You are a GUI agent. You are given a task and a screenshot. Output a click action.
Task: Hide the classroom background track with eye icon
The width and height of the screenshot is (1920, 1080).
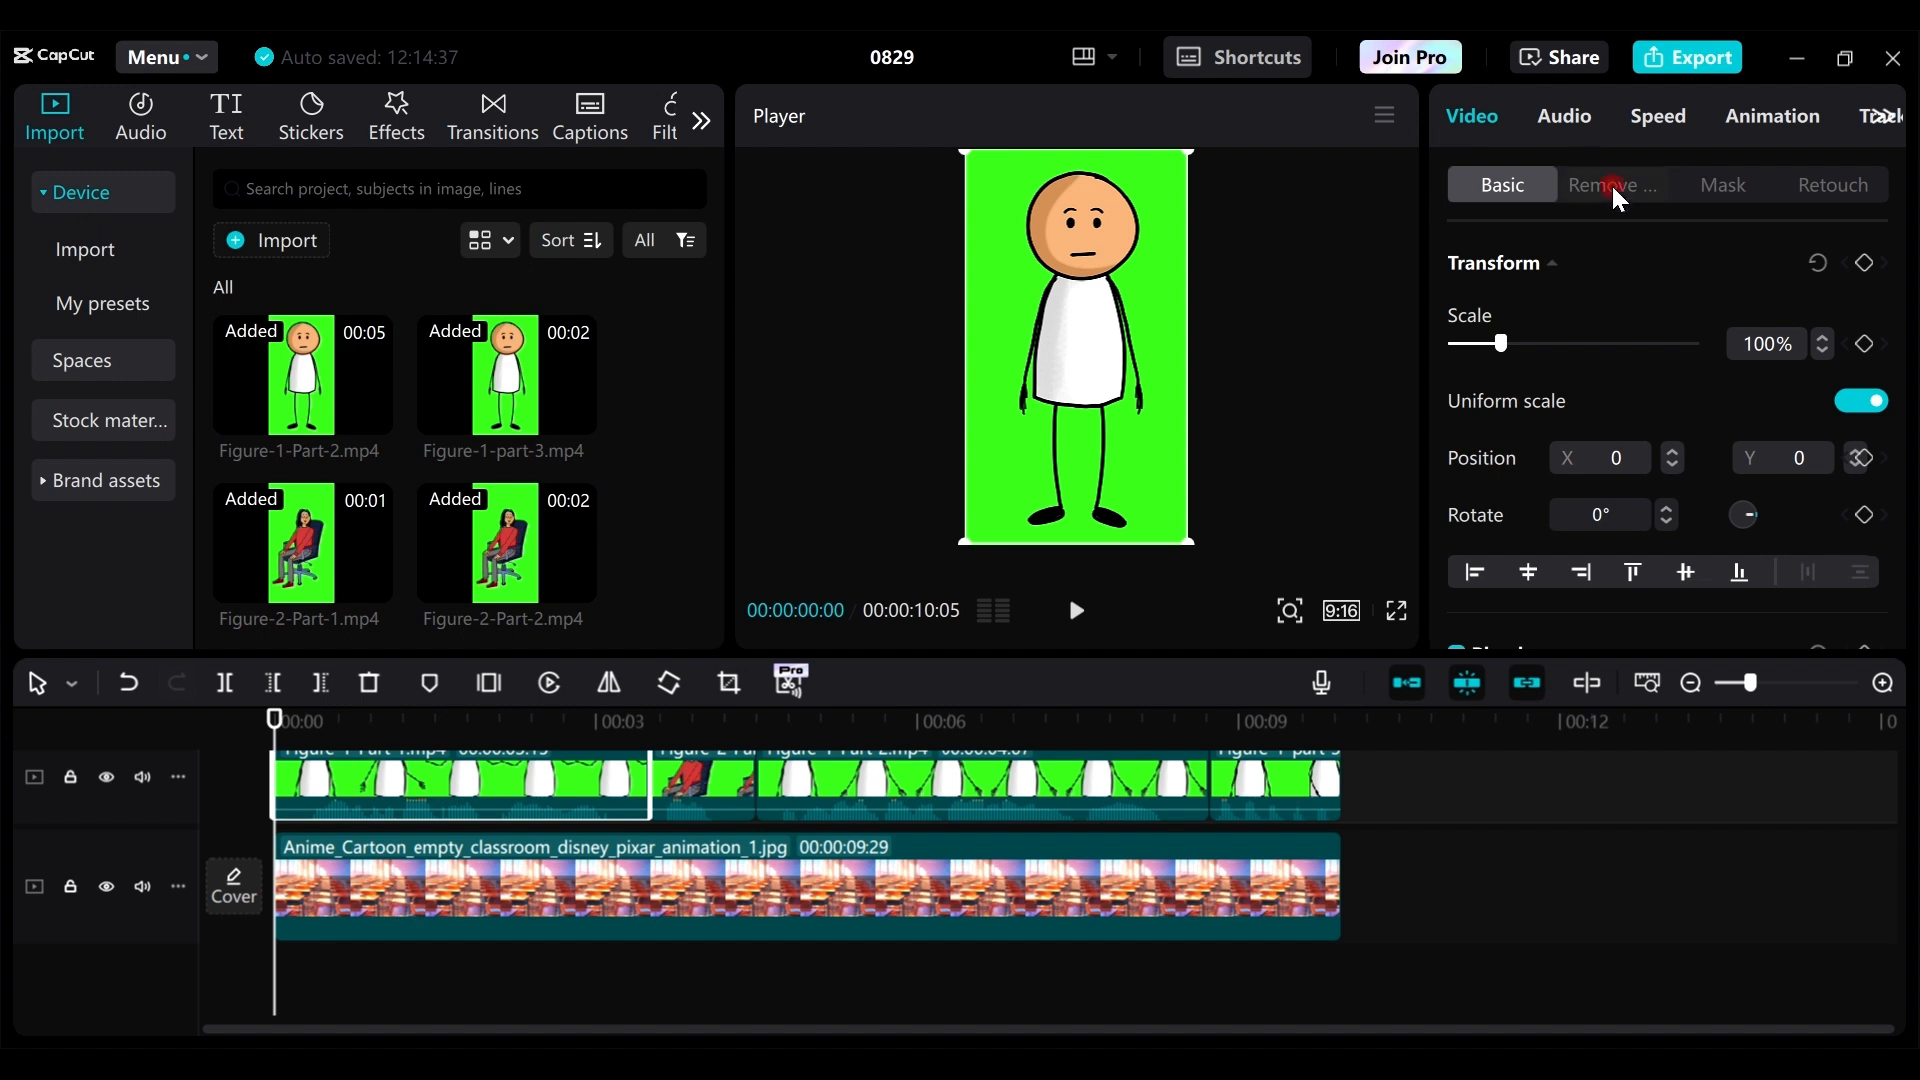pos(106,887)
